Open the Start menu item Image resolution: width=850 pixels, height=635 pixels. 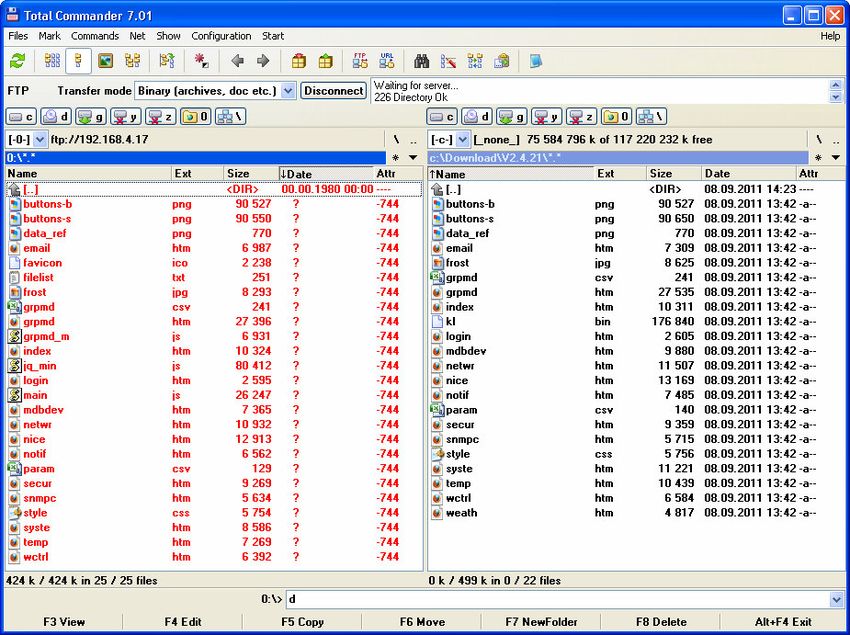(x=273, y=36)
